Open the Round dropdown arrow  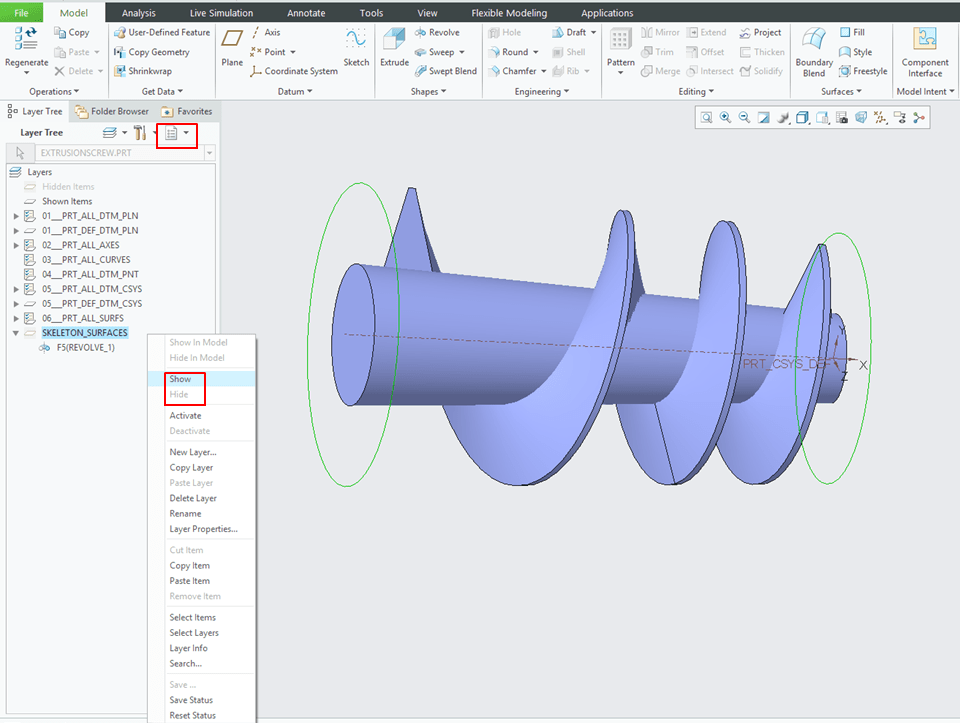(536, 52)
